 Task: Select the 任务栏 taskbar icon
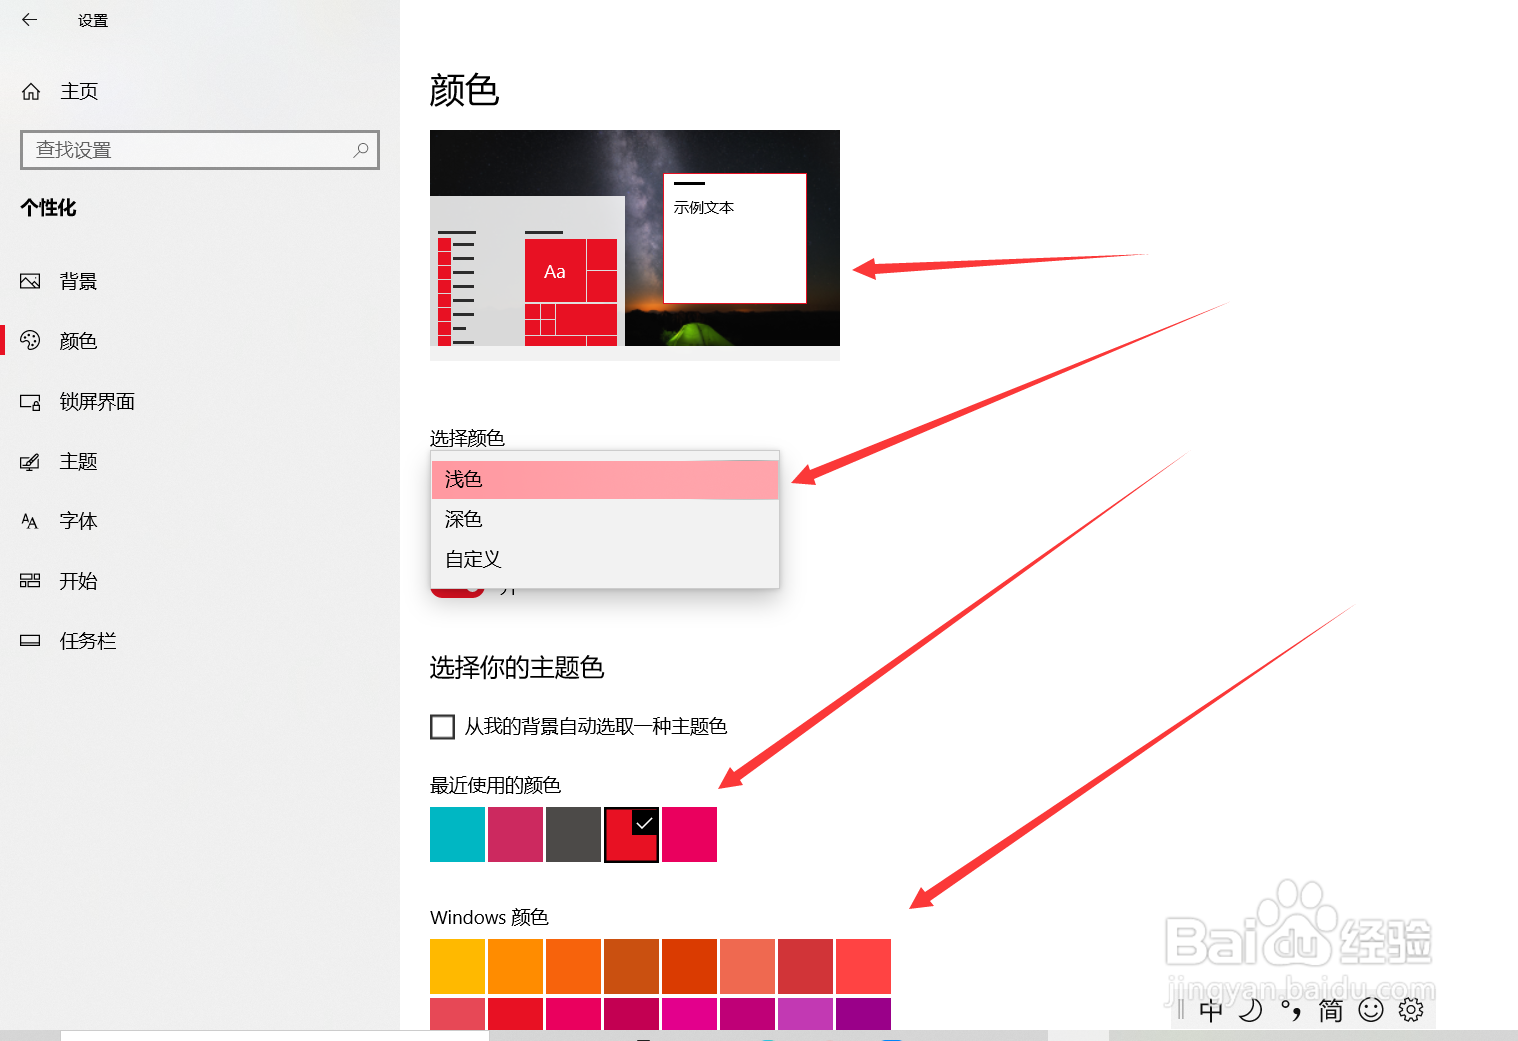click(30, 641)
